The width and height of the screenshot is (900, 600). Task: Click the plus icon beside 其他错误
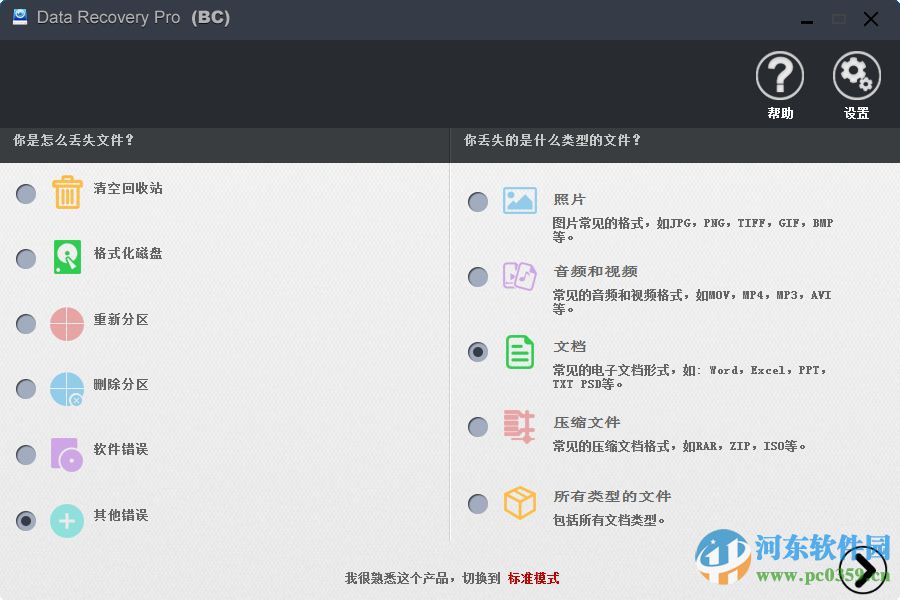coord(67,520)
